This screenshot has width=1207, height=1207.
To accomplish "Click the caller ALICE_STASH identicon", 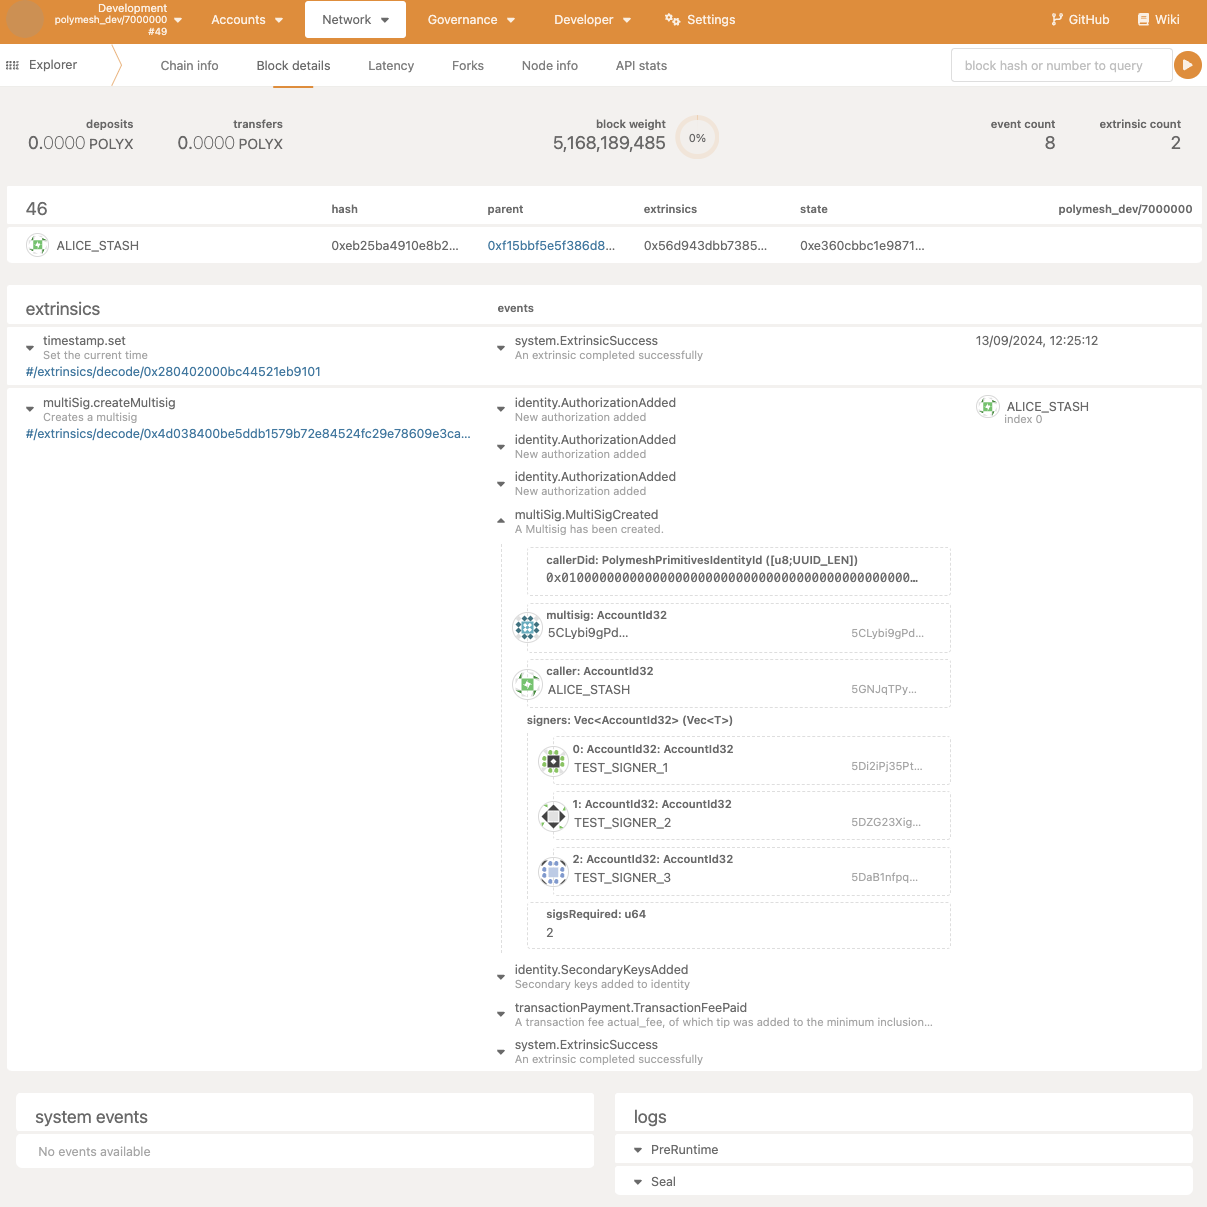I will [x=527, y=684].
